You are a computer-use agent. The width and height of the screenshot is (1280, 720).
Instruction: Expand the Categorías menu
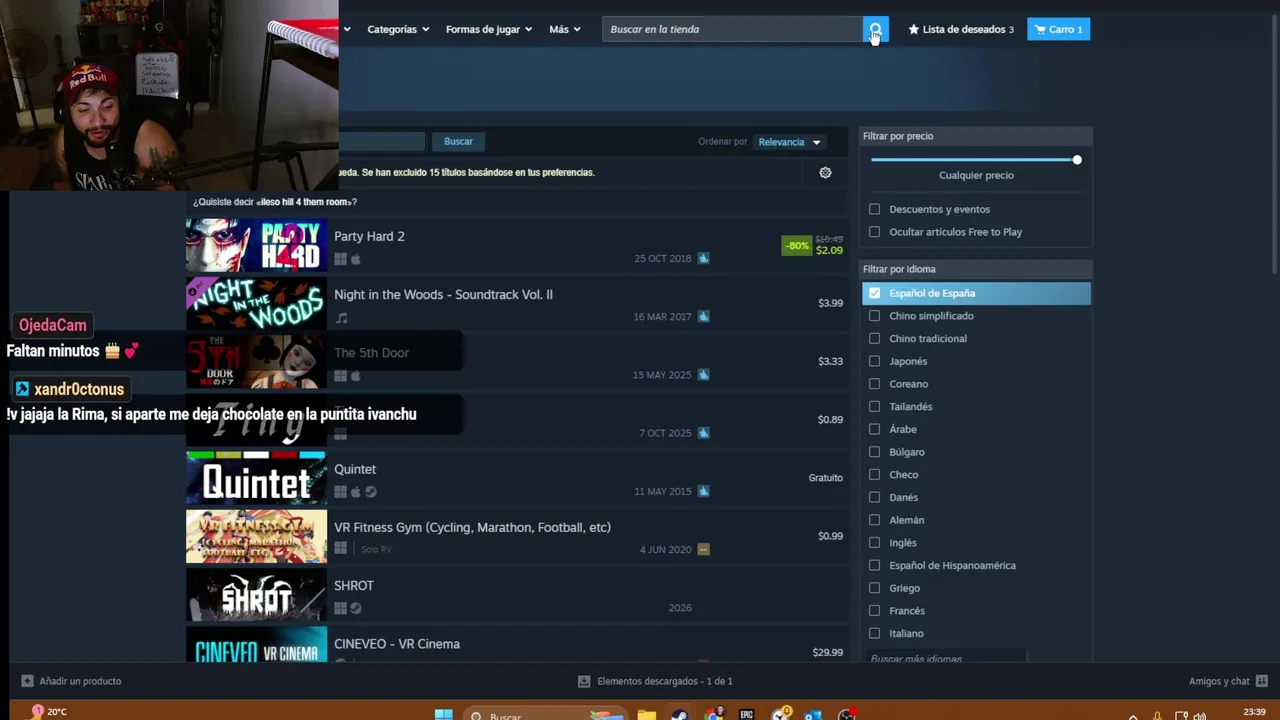[398, 29]
